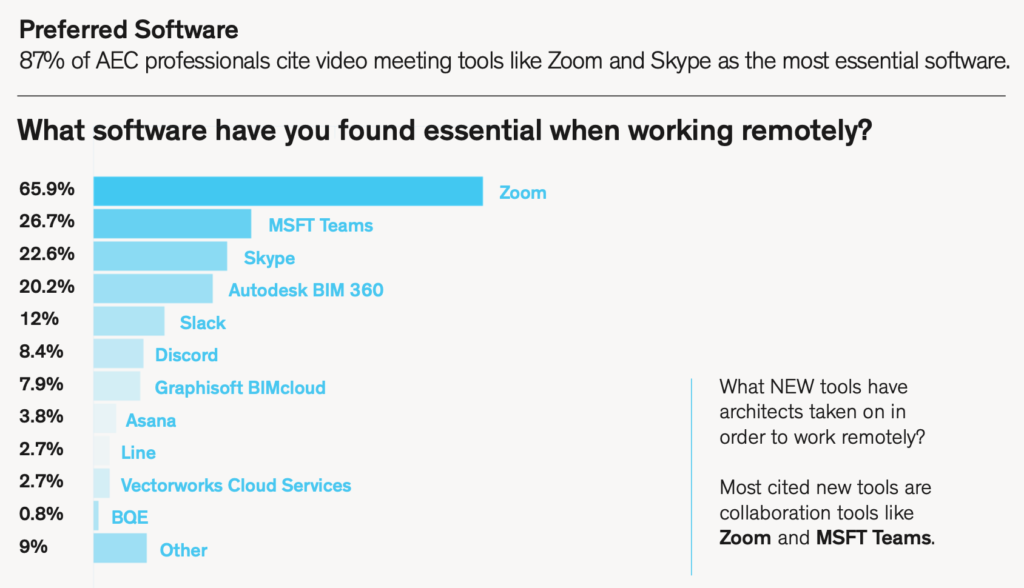Select the 20.2% percentage value
Screen dimensions: 1024x588
(43, 286)
